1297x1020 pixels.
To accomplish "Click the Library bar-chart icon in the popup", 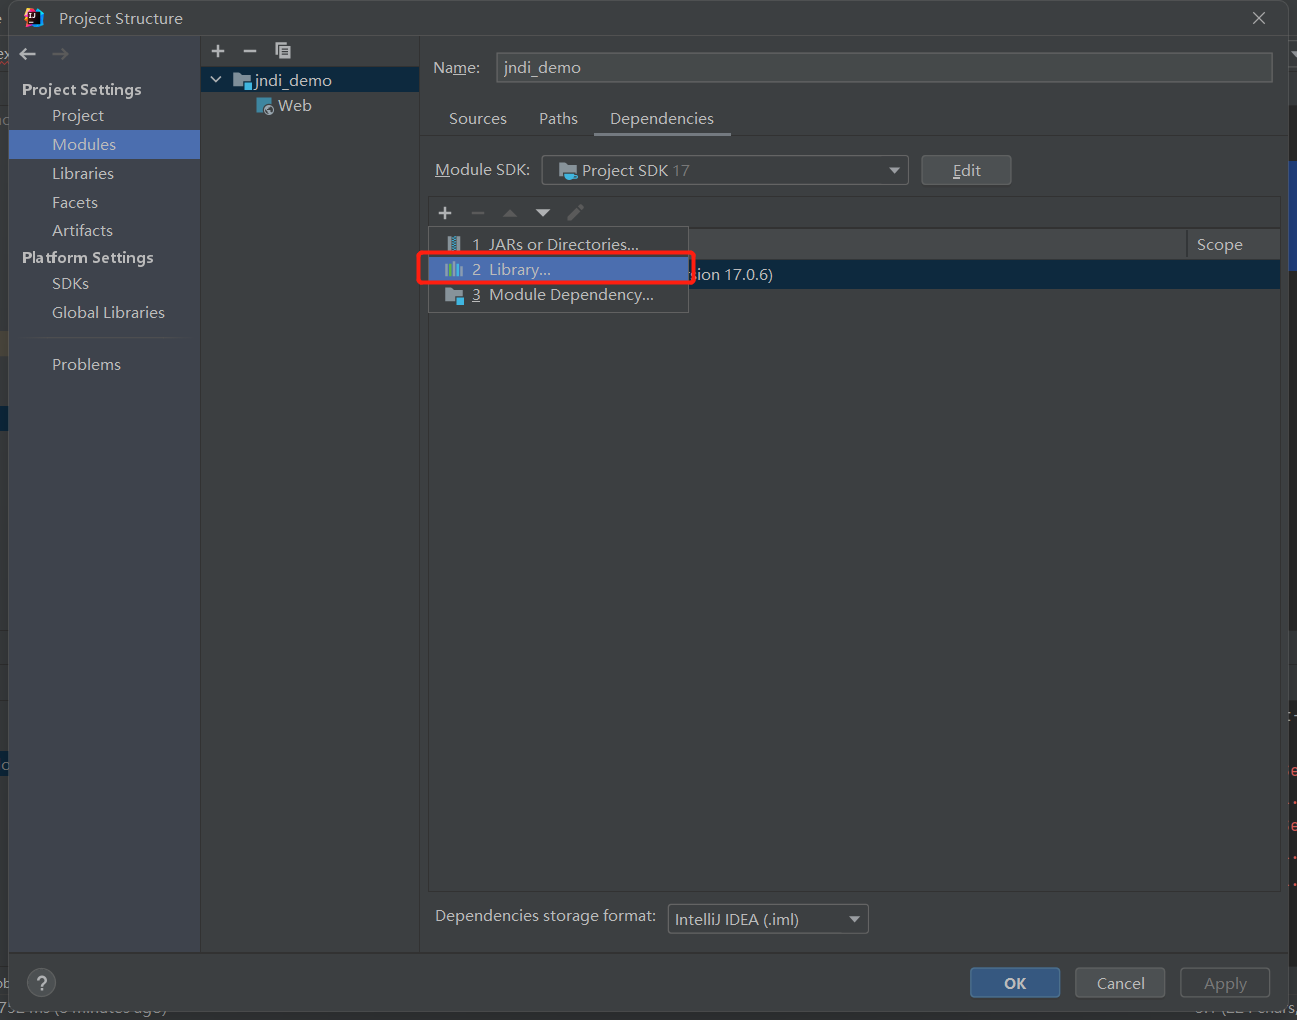I will [x=454, y=270].
